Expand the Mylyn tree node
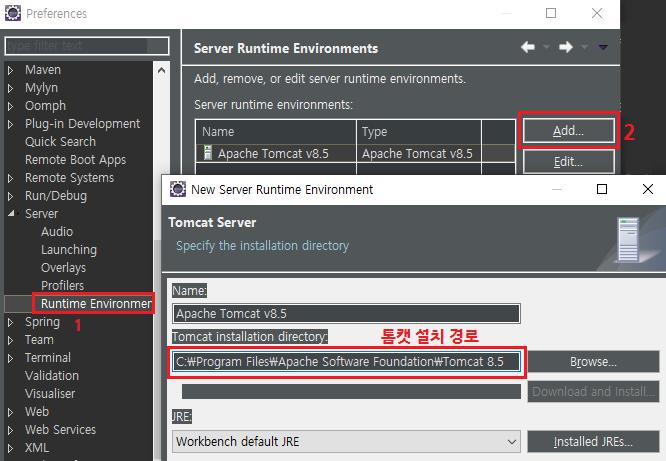666x461 pixels. click(11, 88)
